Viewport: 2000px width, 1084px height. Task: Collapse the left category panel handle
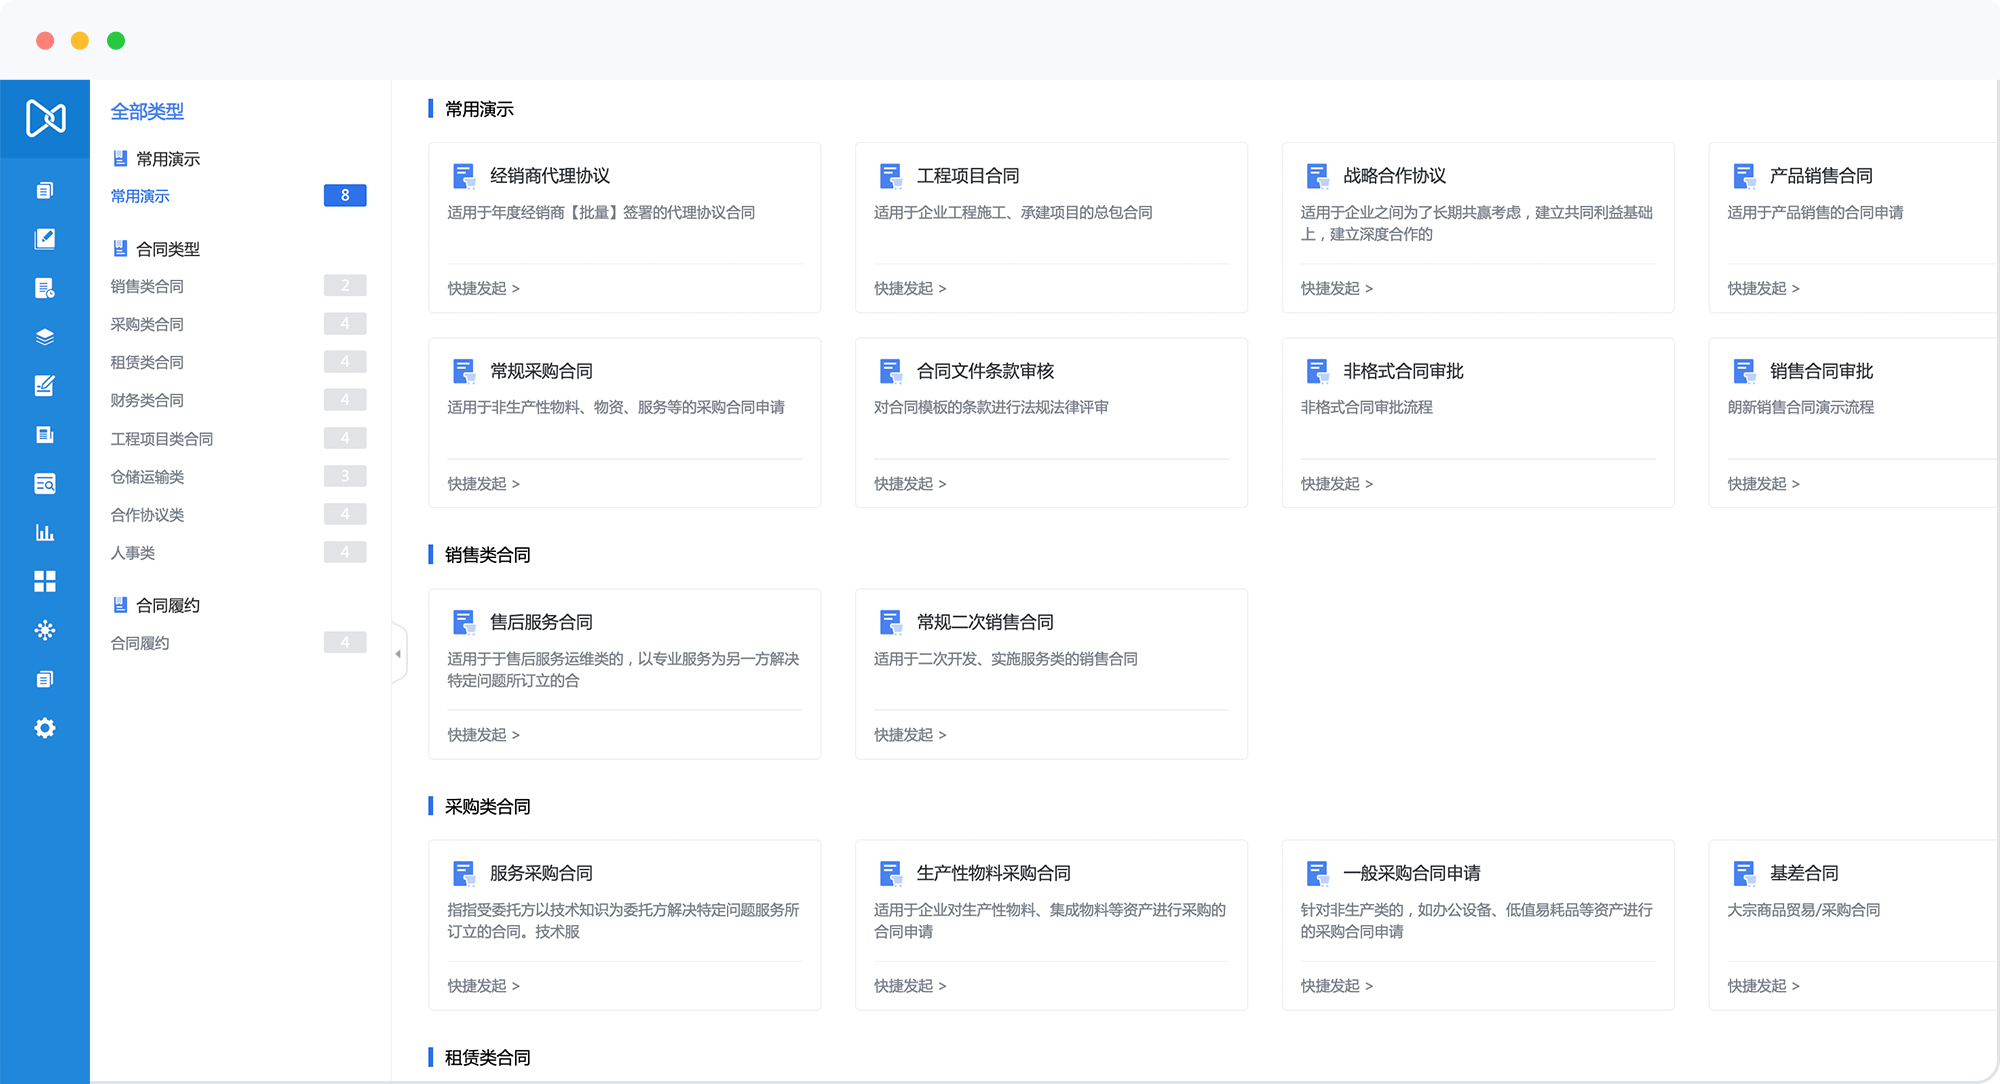(x=398, y=654)
